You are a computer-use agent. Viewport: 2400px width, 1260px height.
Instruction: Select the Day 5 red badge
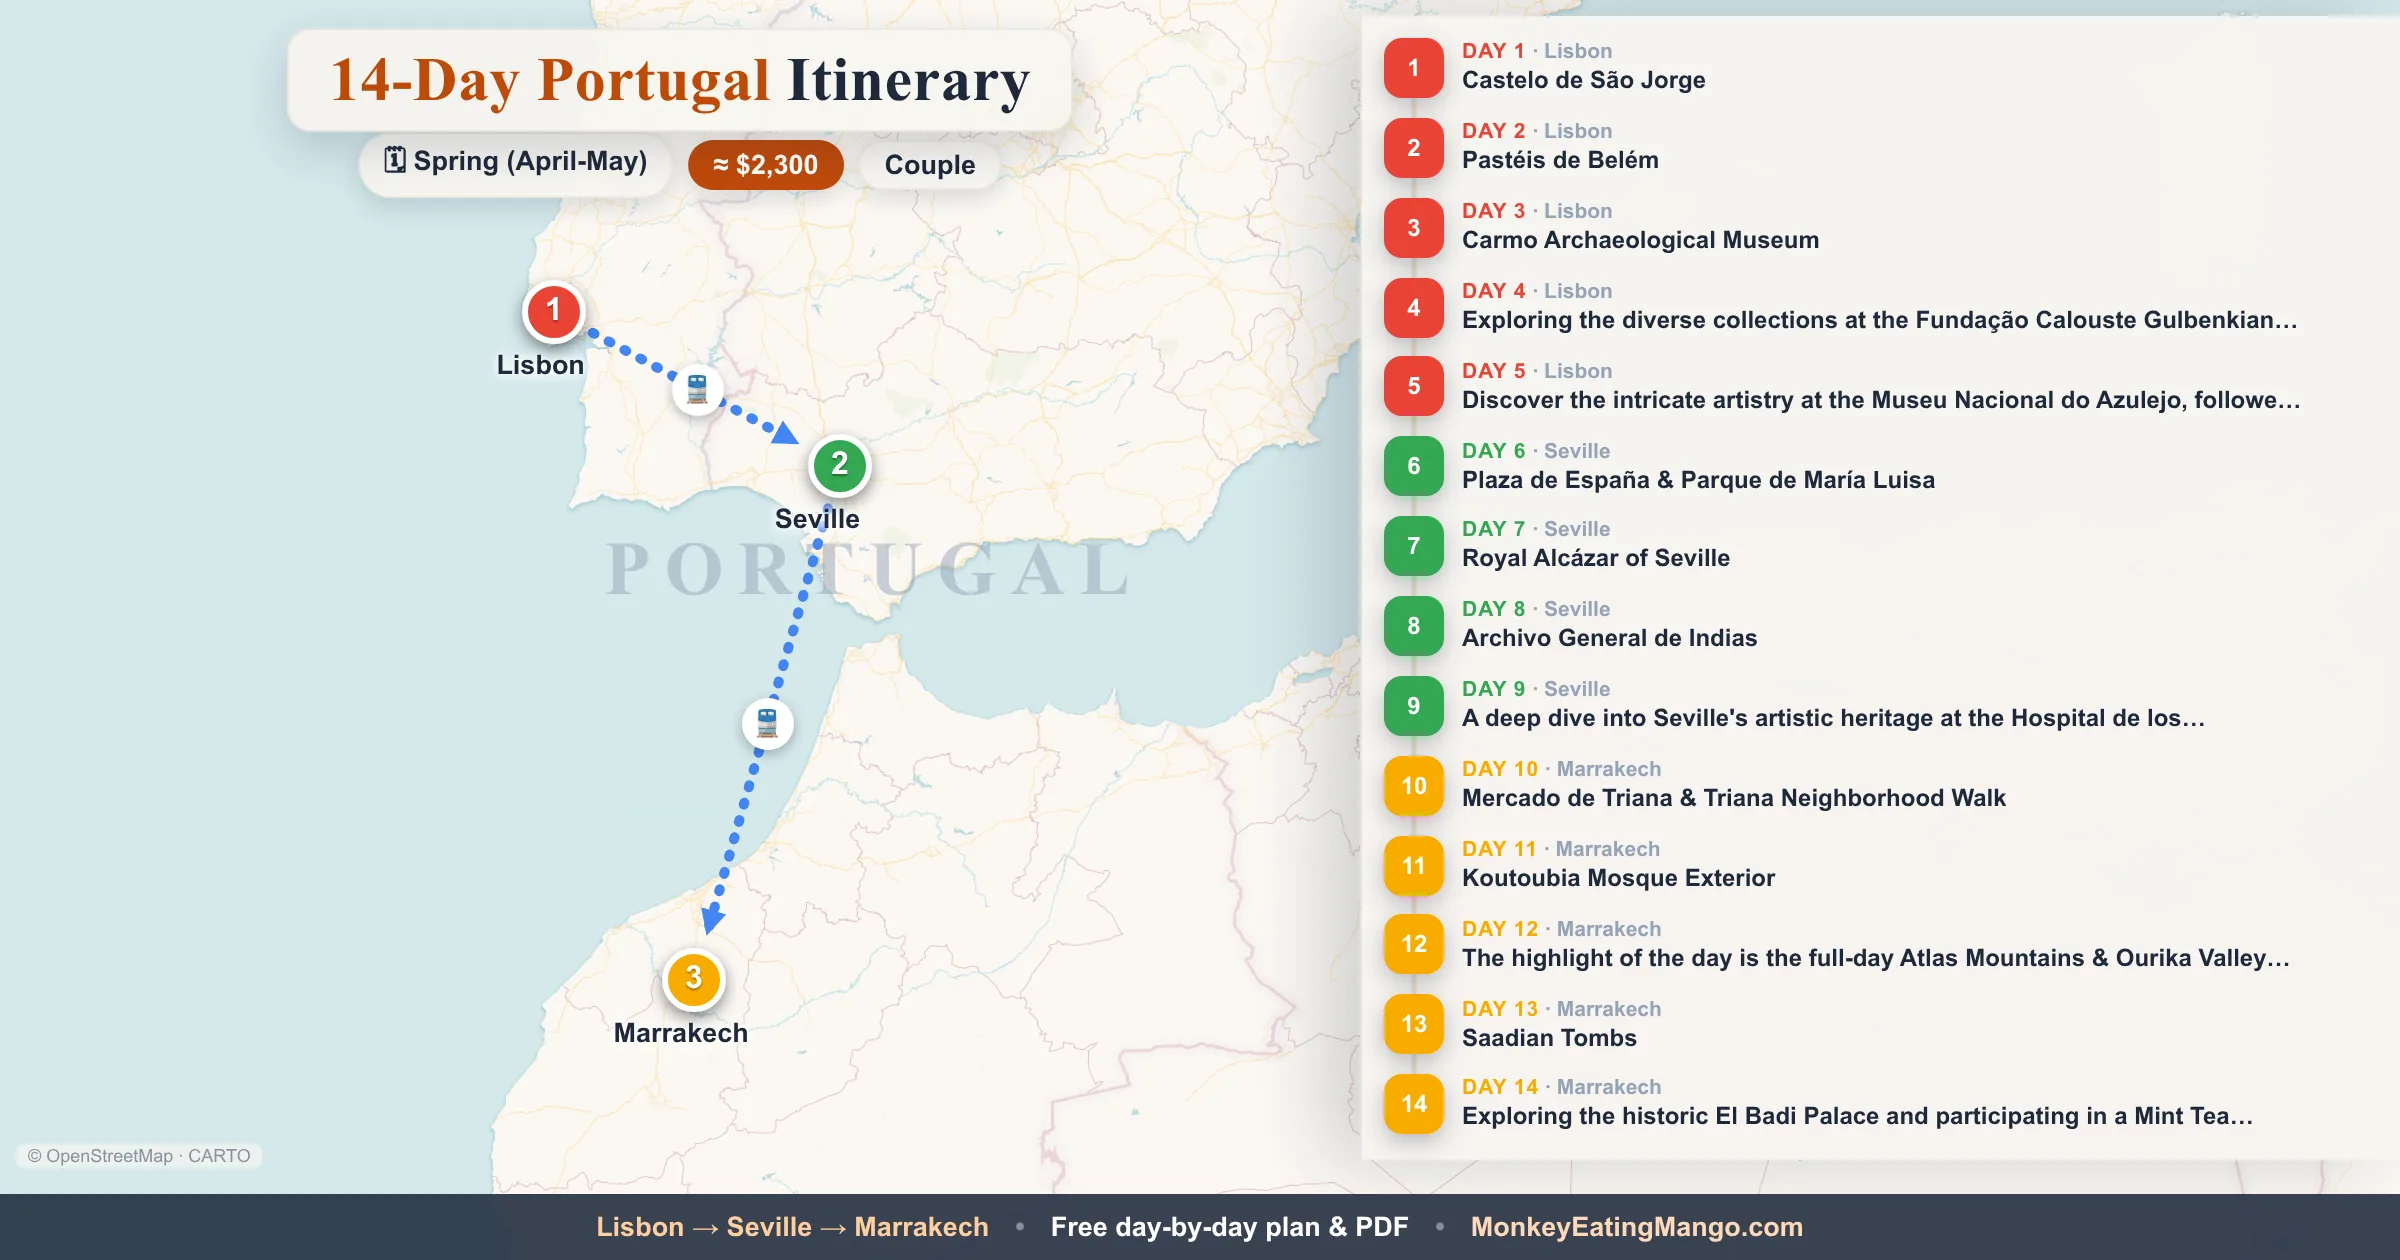point(1413,386)
